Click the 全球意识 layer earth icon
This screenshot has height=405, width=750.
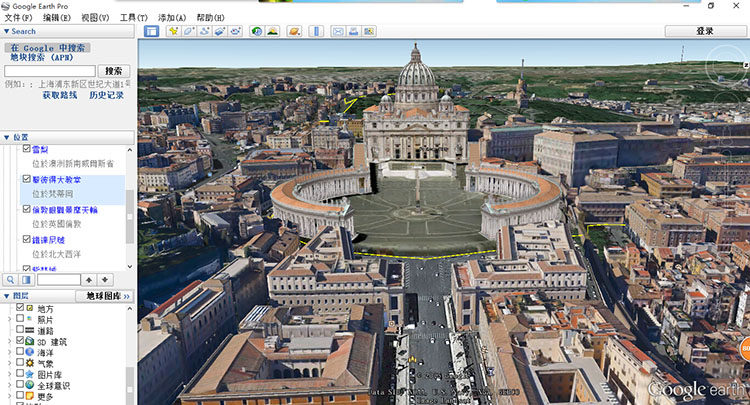(30, 385)
